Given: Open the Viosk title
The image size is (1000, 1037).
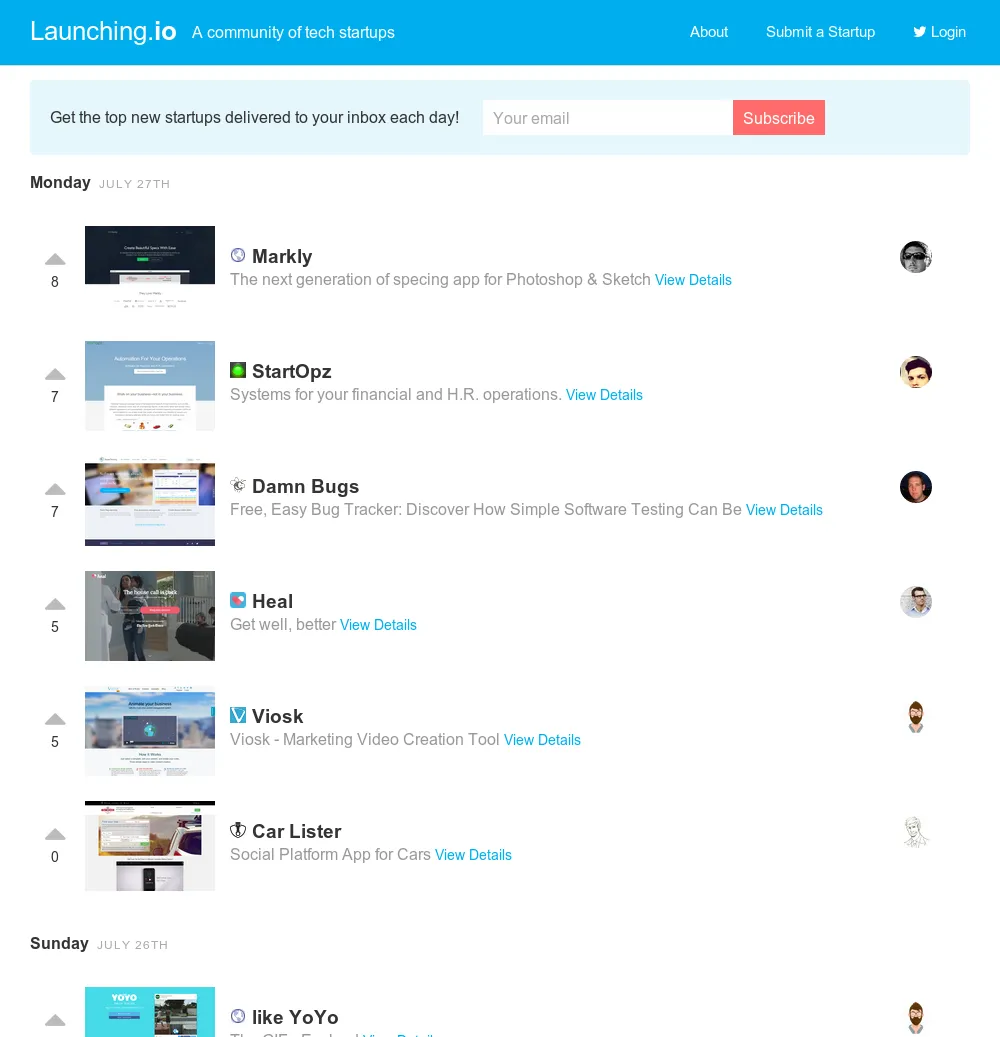Looking at the screenshot, I should point(278,717).
